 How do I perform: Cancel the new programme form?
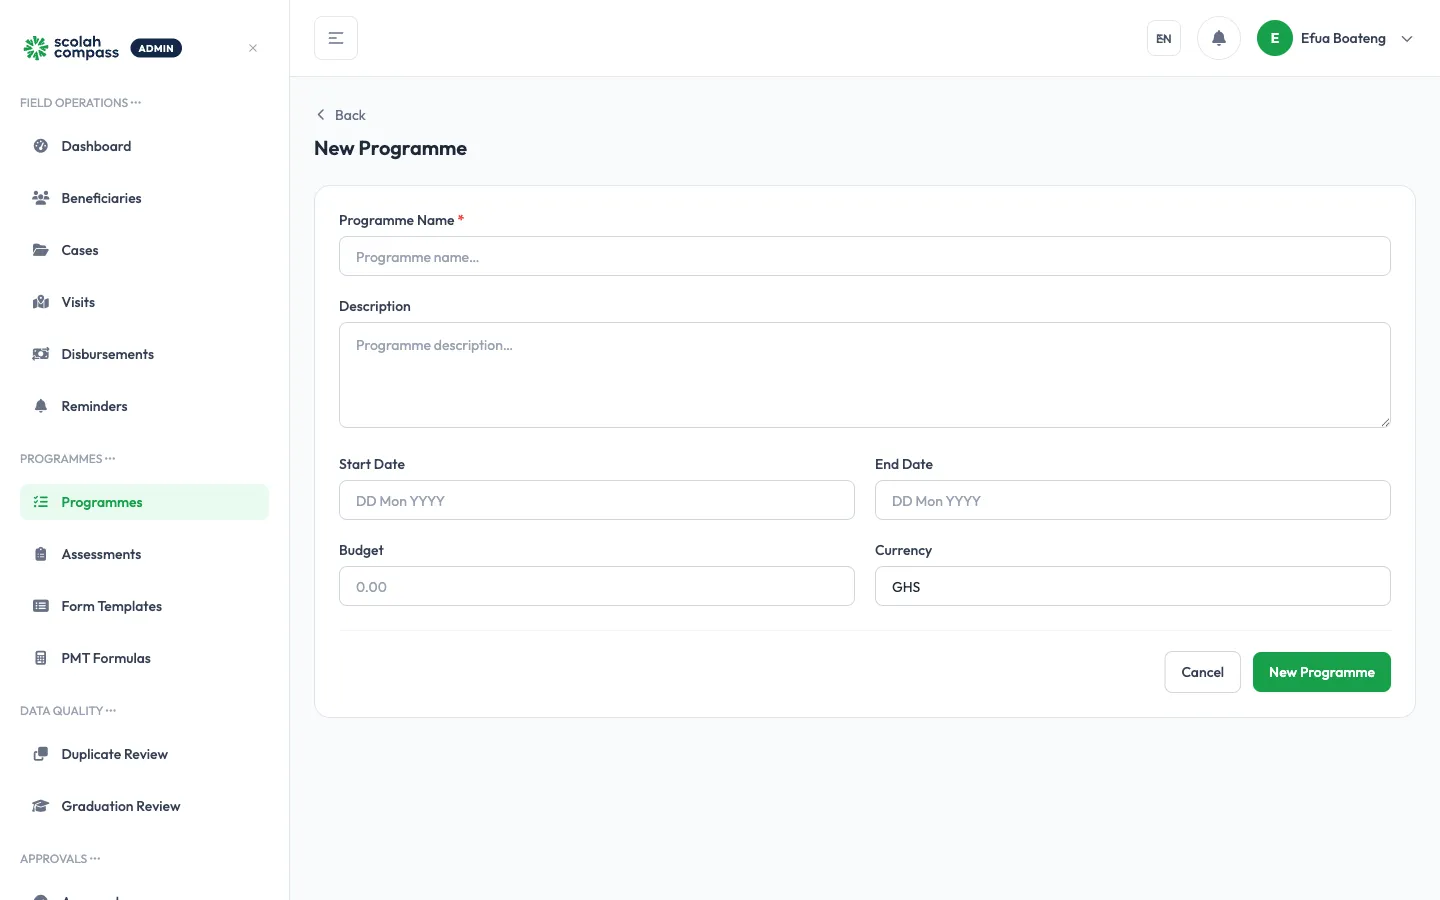(1202, 672)
